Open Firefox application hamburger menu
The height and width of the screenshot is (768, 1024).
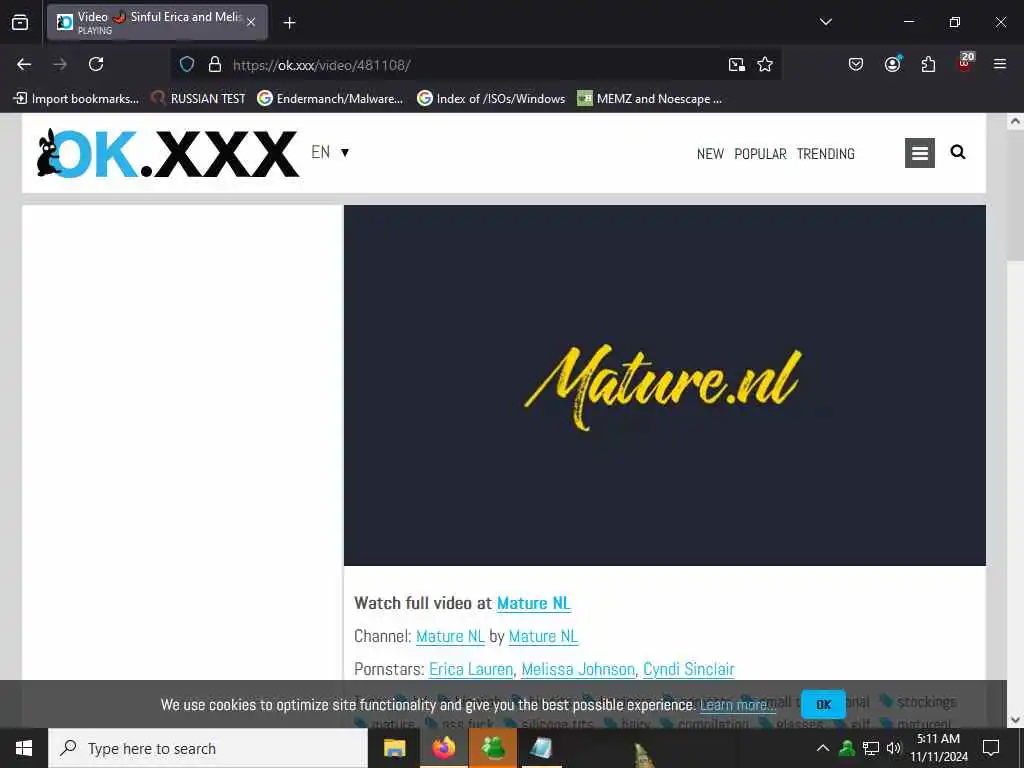click(x=1000, y=64)
